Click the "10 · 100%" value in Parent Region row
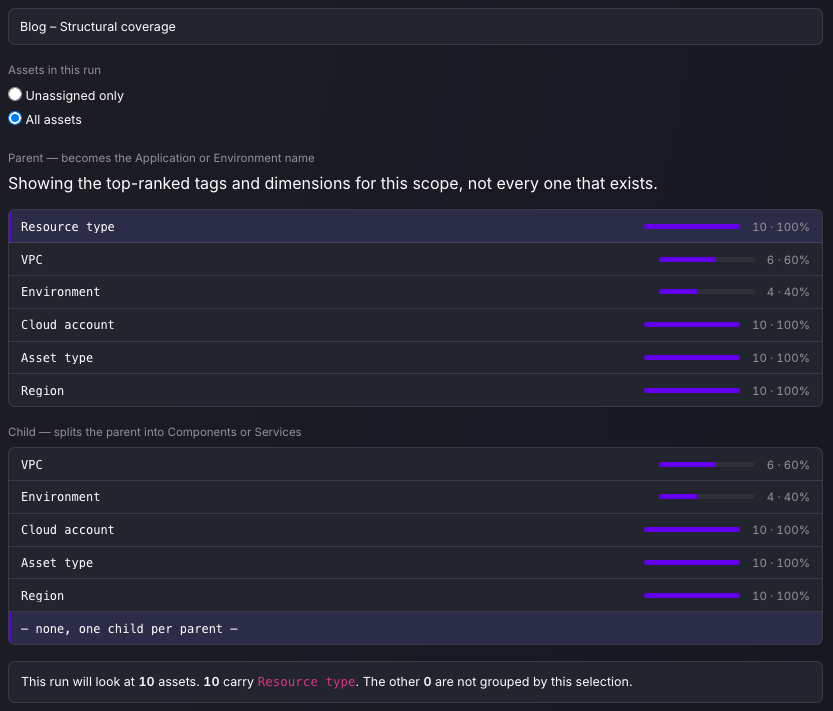Screen dimensions: 833x711 780,391
